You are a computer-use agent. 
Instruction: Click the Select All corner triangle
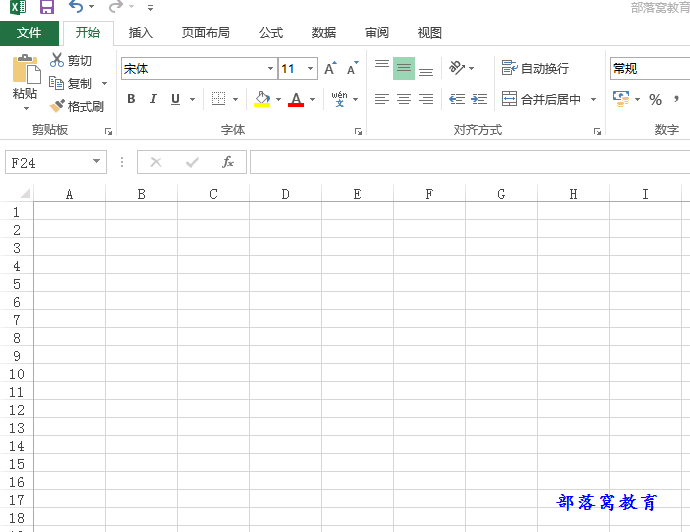click(25, 193)
